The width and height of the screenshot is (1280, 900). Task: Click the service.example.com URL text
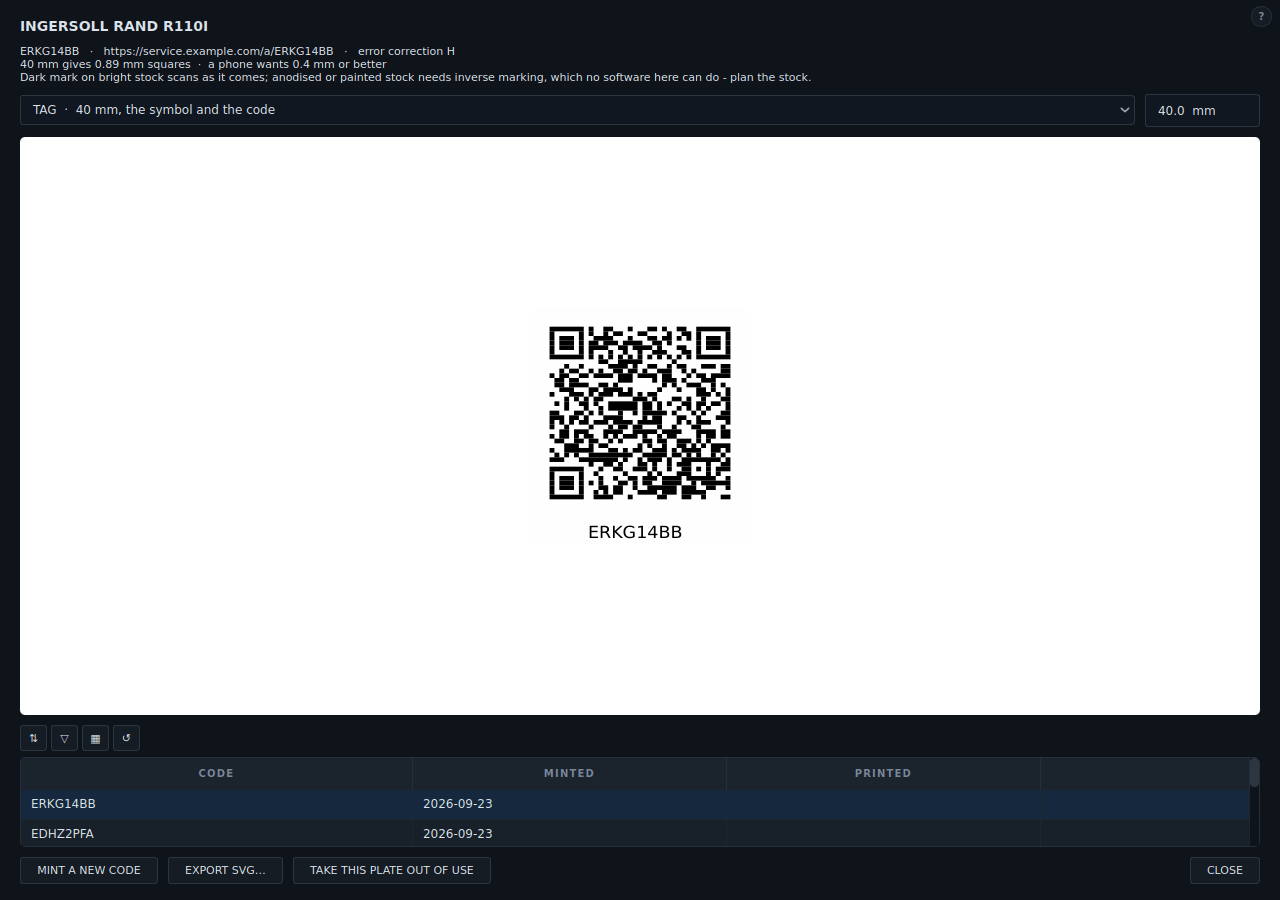pyautogui.click(x=218, y=51)
